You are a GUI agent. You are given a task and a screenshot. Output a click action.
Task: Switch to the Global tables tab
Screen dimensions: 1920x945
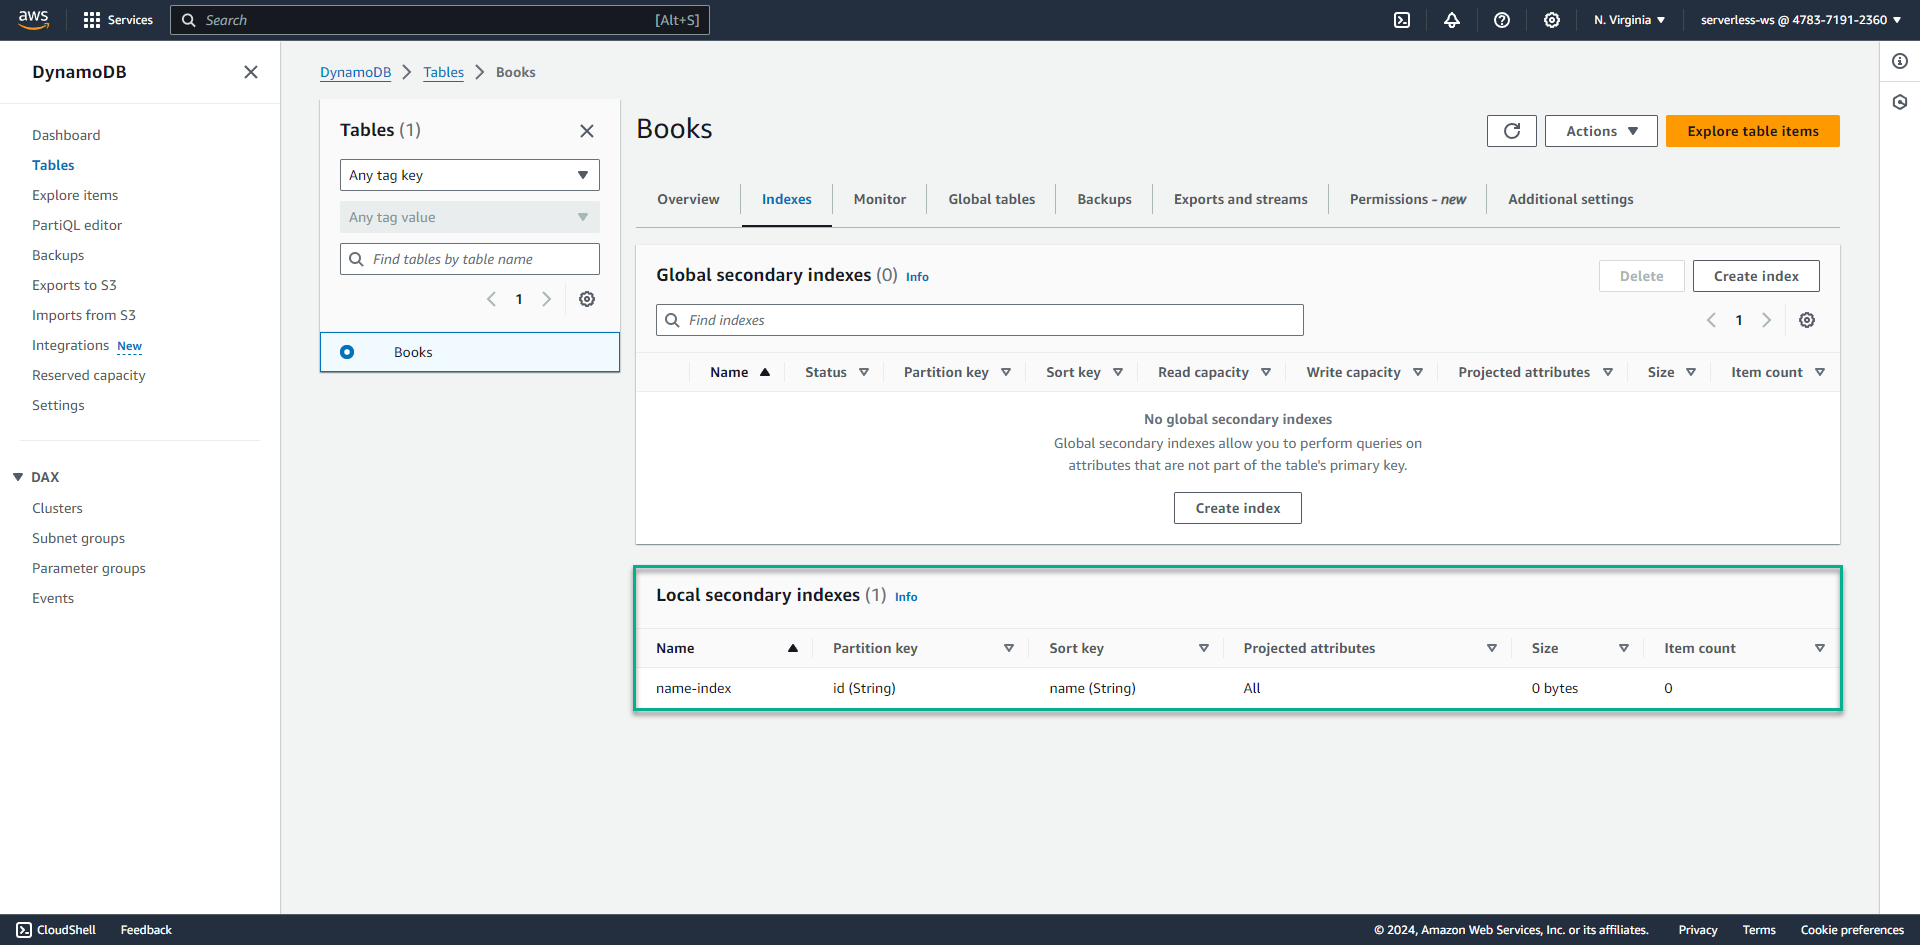pos(992,199)
